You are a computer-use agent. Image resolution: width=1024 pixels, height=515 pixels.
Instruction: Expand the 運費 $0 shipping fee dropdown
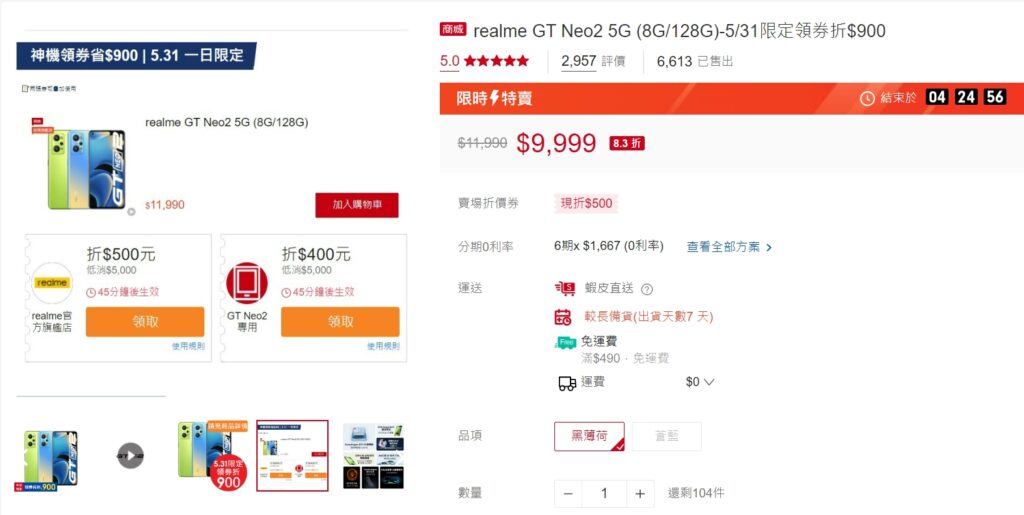[x=701, y=382]
